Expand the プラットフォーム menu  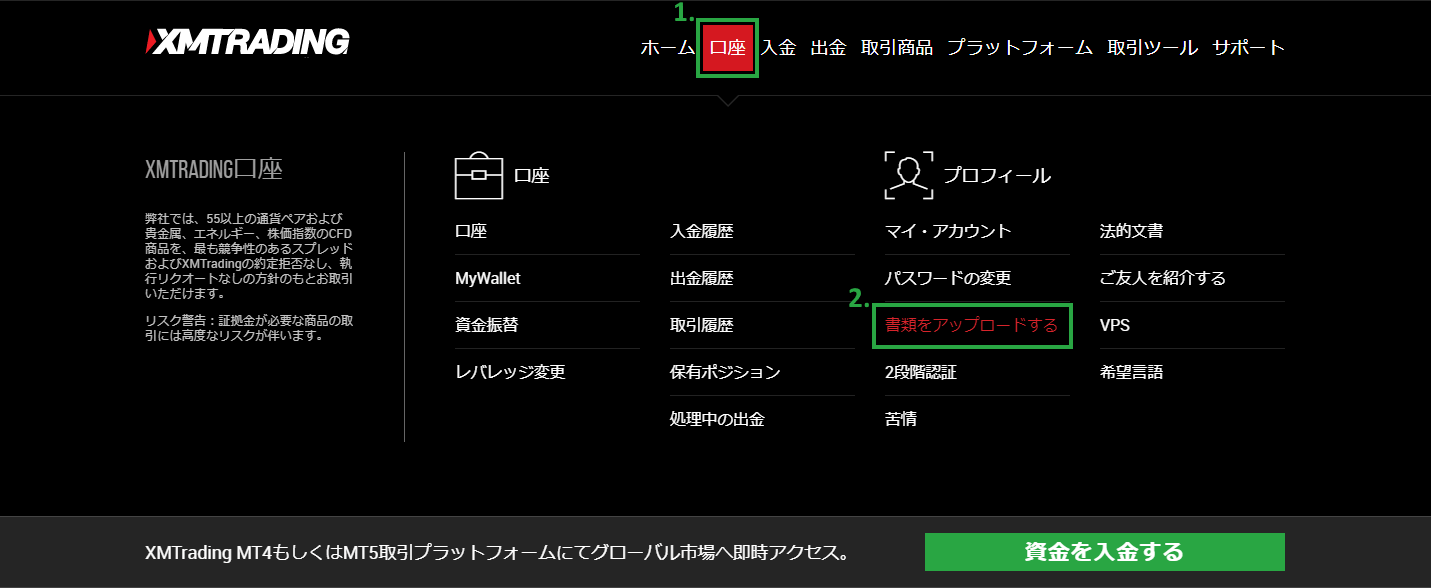point(1019,47)
